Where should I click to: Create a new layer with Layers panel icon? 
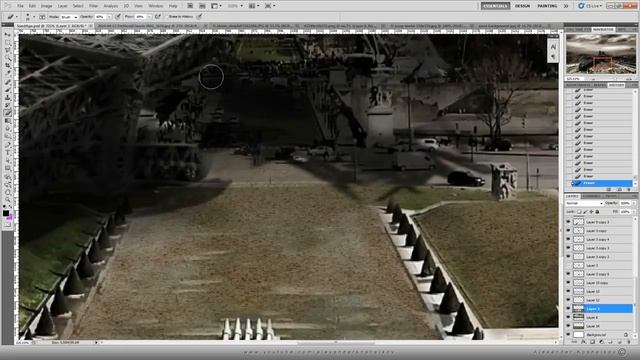[620, 342]
